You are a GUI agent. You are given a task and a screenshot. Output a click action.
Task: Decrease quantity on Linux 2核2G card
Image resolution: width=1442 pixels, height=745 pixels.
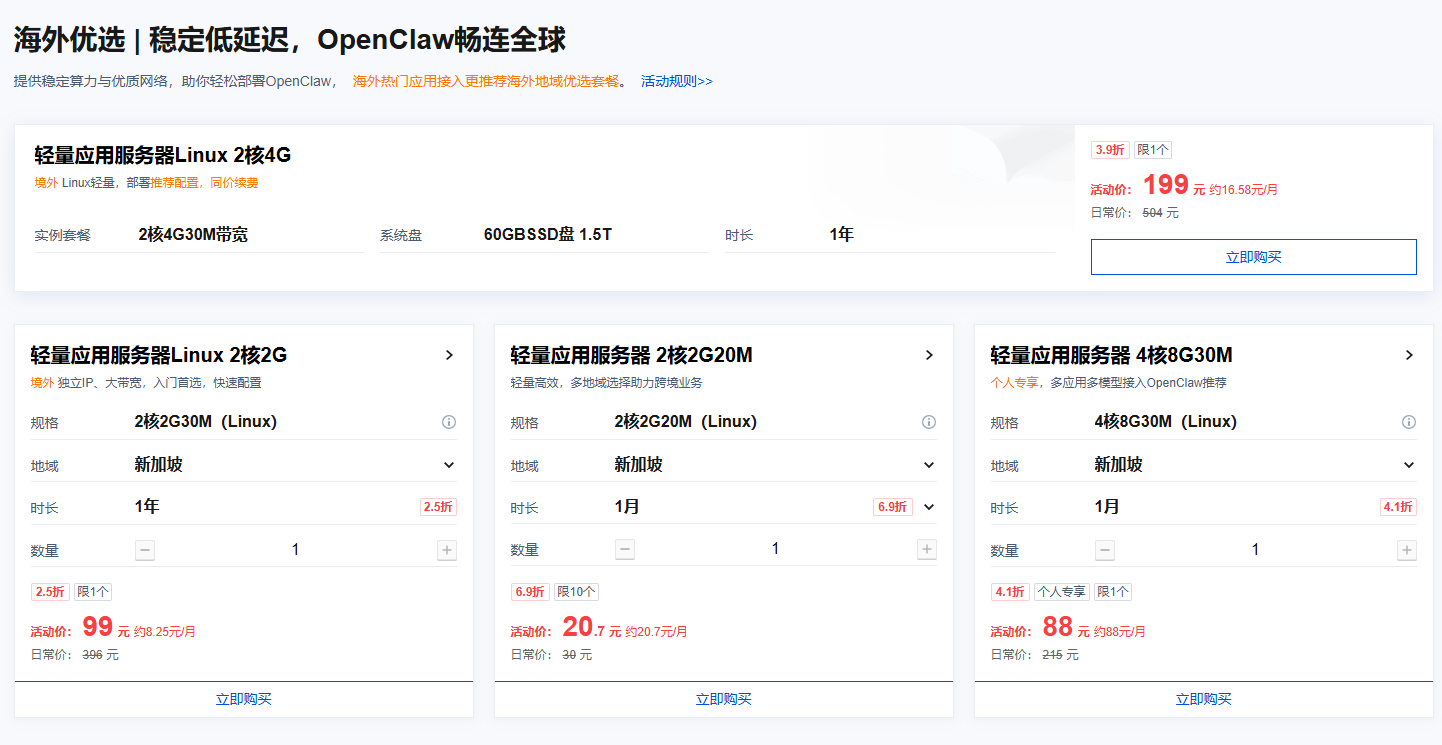pos(145,550)
